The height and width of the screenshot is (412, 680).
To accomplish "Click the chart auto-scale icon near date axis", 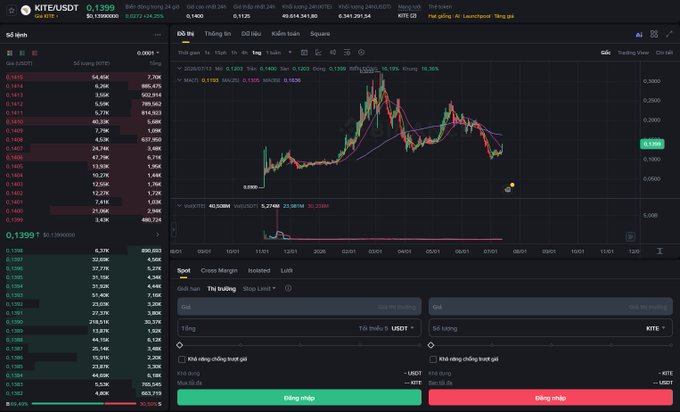I will point(660,251).
